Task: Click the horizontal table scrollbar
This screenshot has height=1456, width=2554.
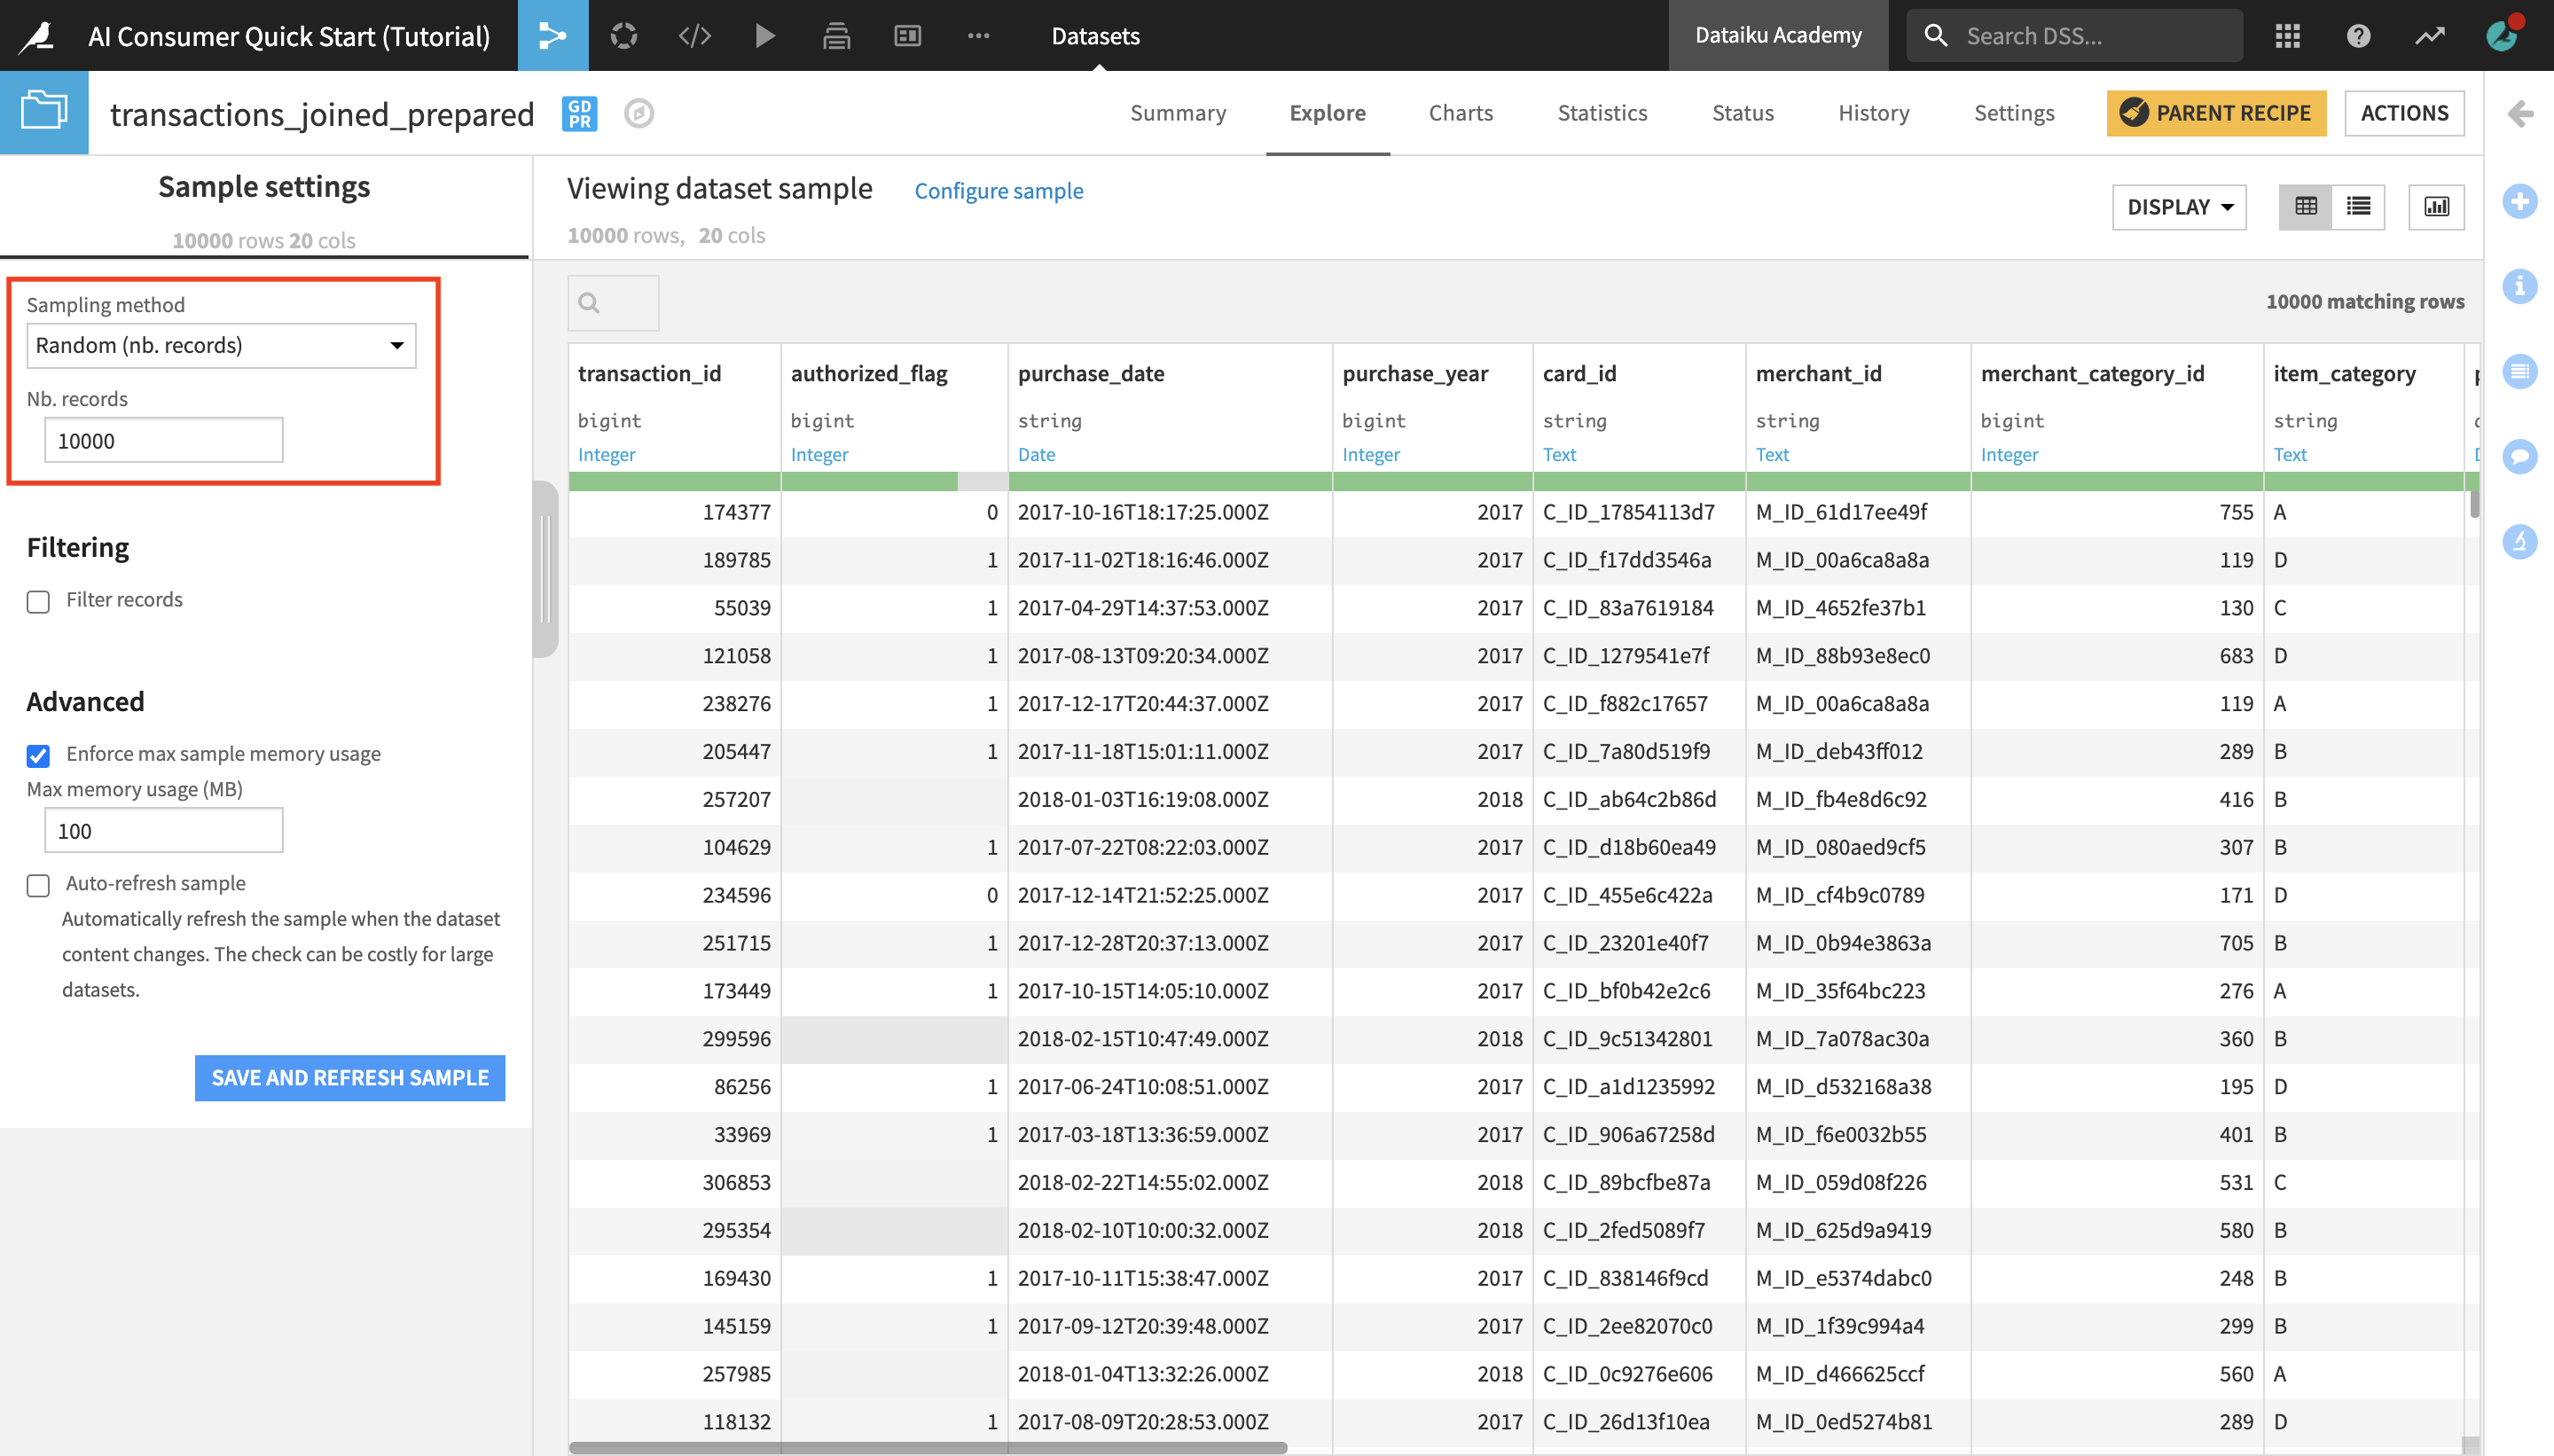Action: click(927, 1447)
